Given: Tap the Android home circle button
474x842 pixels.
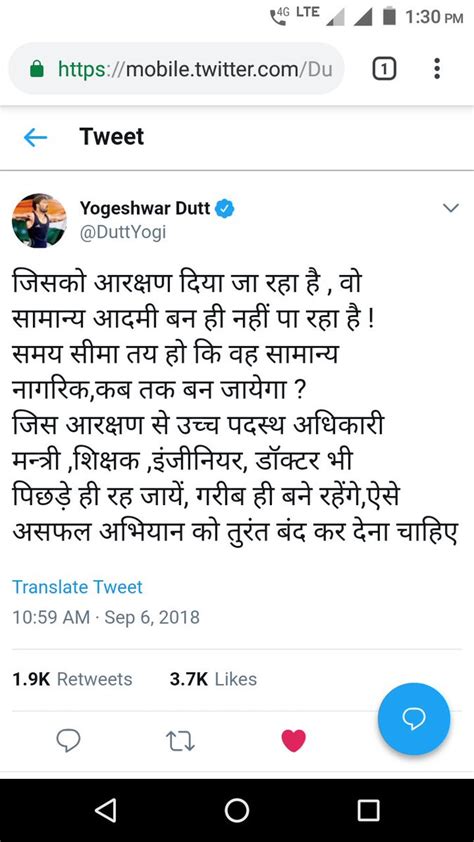Looking at the screenshot, I should (237, 810).
